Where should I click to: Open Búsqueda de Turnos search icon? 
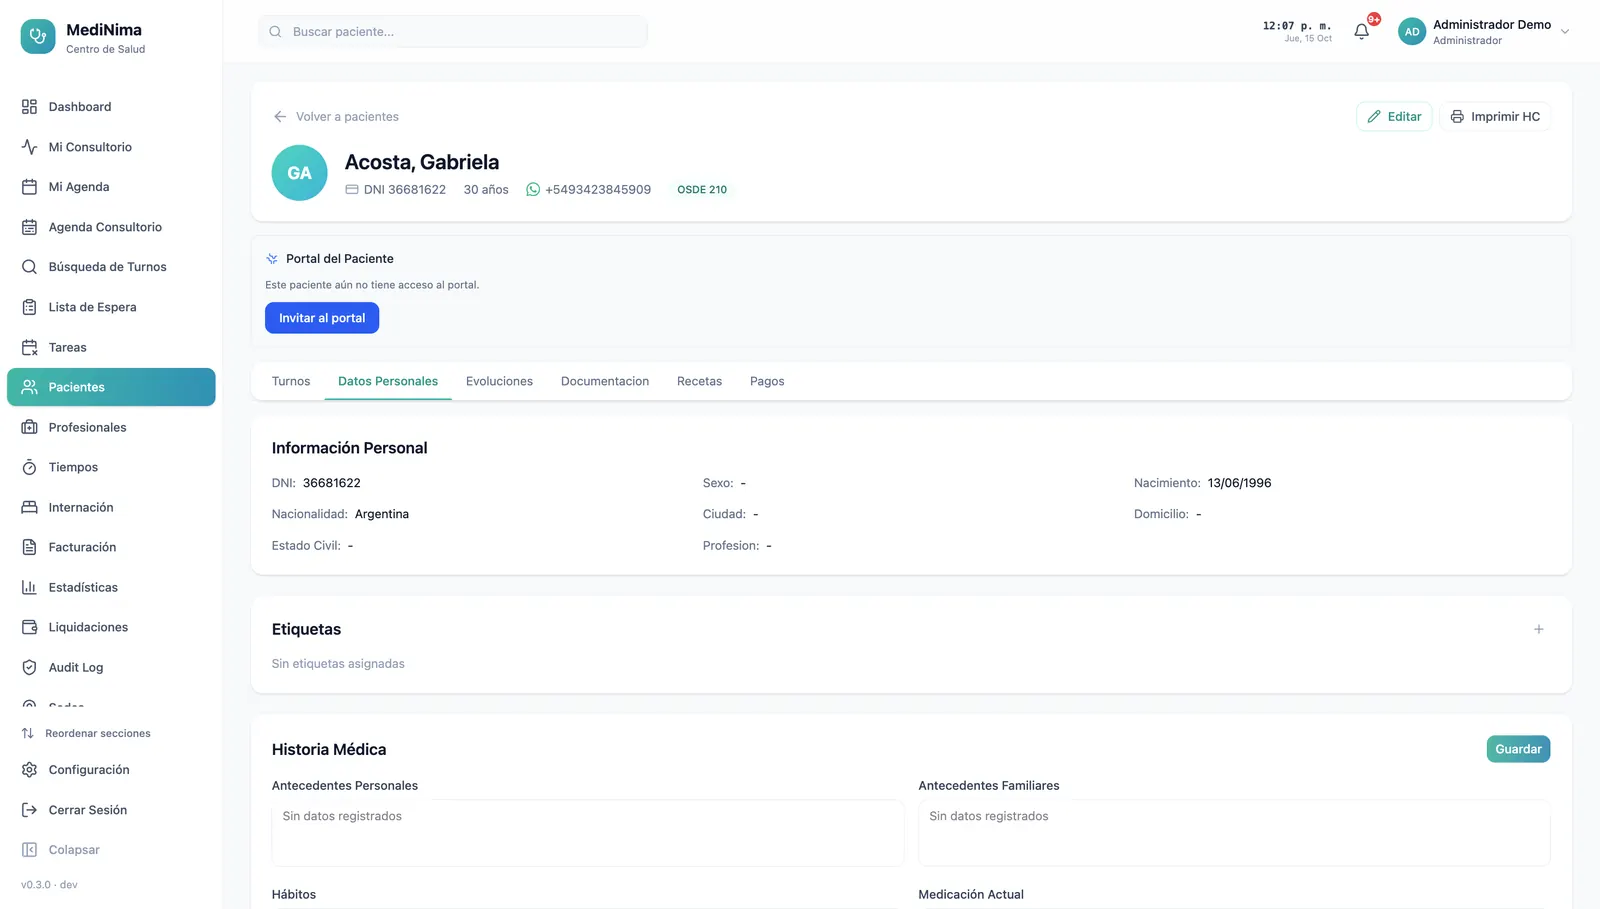(x=29, y=267)
